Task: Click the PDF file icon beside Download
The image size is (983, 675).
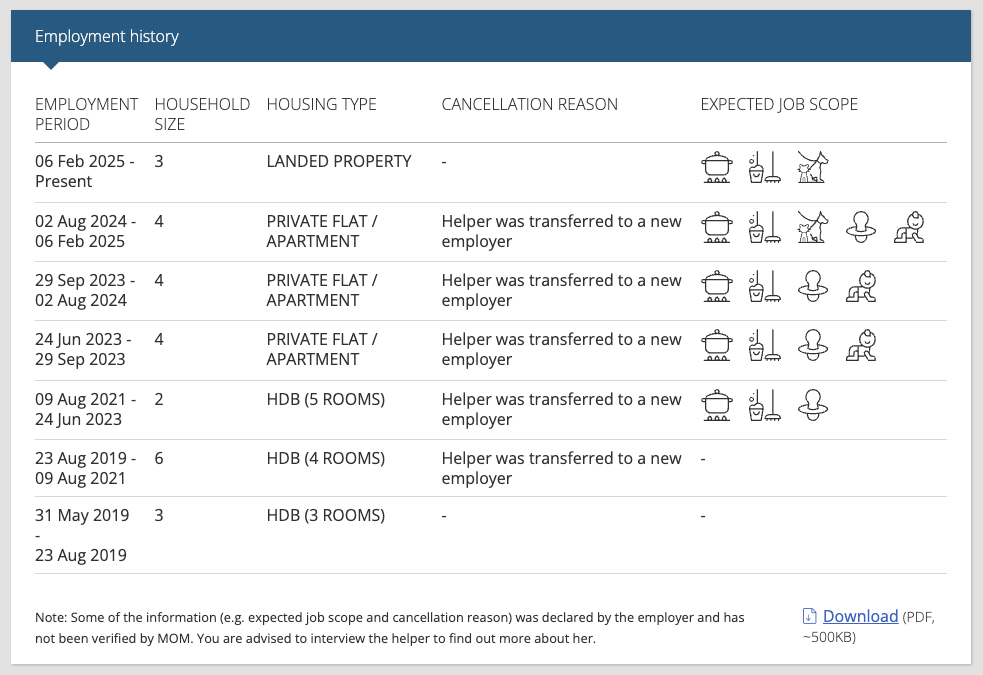Action: [x=809, y=616]
